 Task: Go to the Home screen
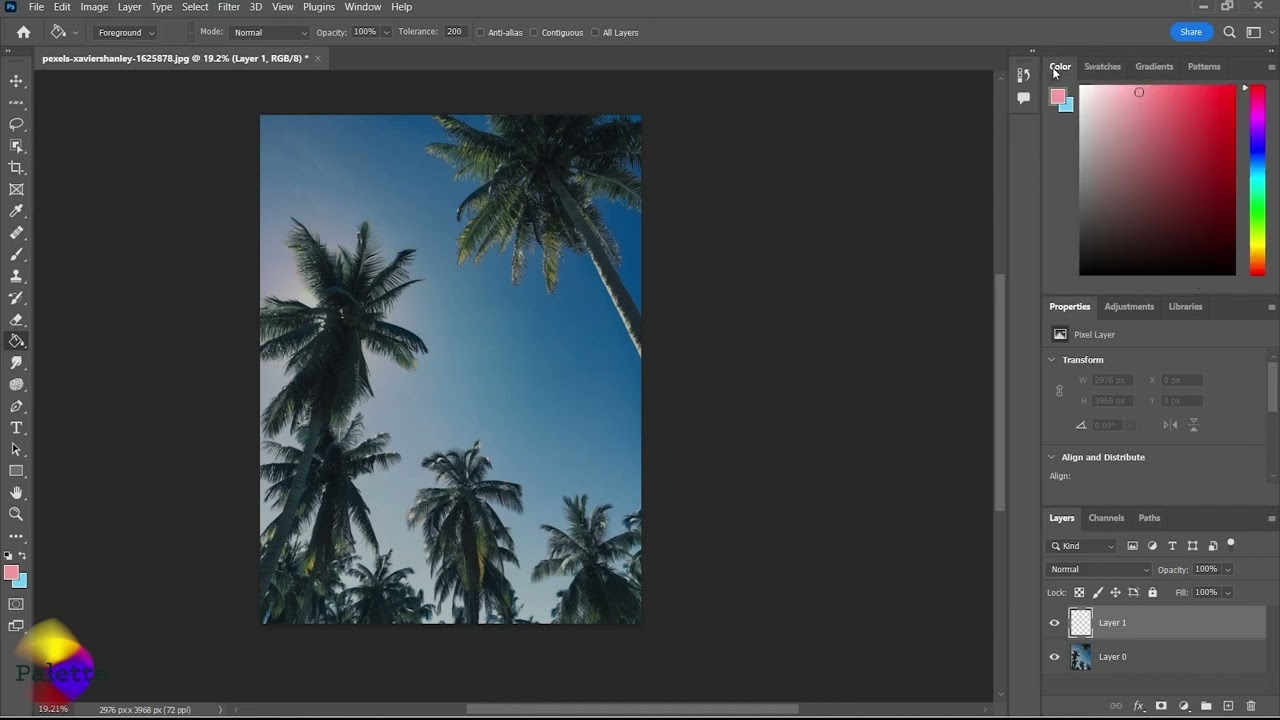pyautogui.click(x=23, y=32)
